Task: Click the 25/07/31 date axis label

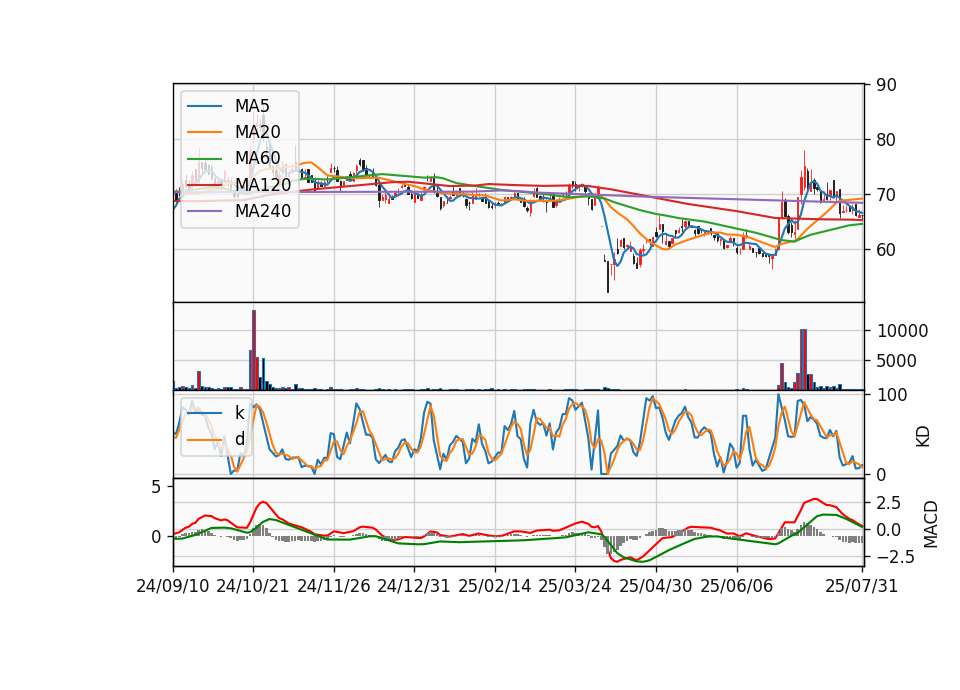Action: pos(861,586)
